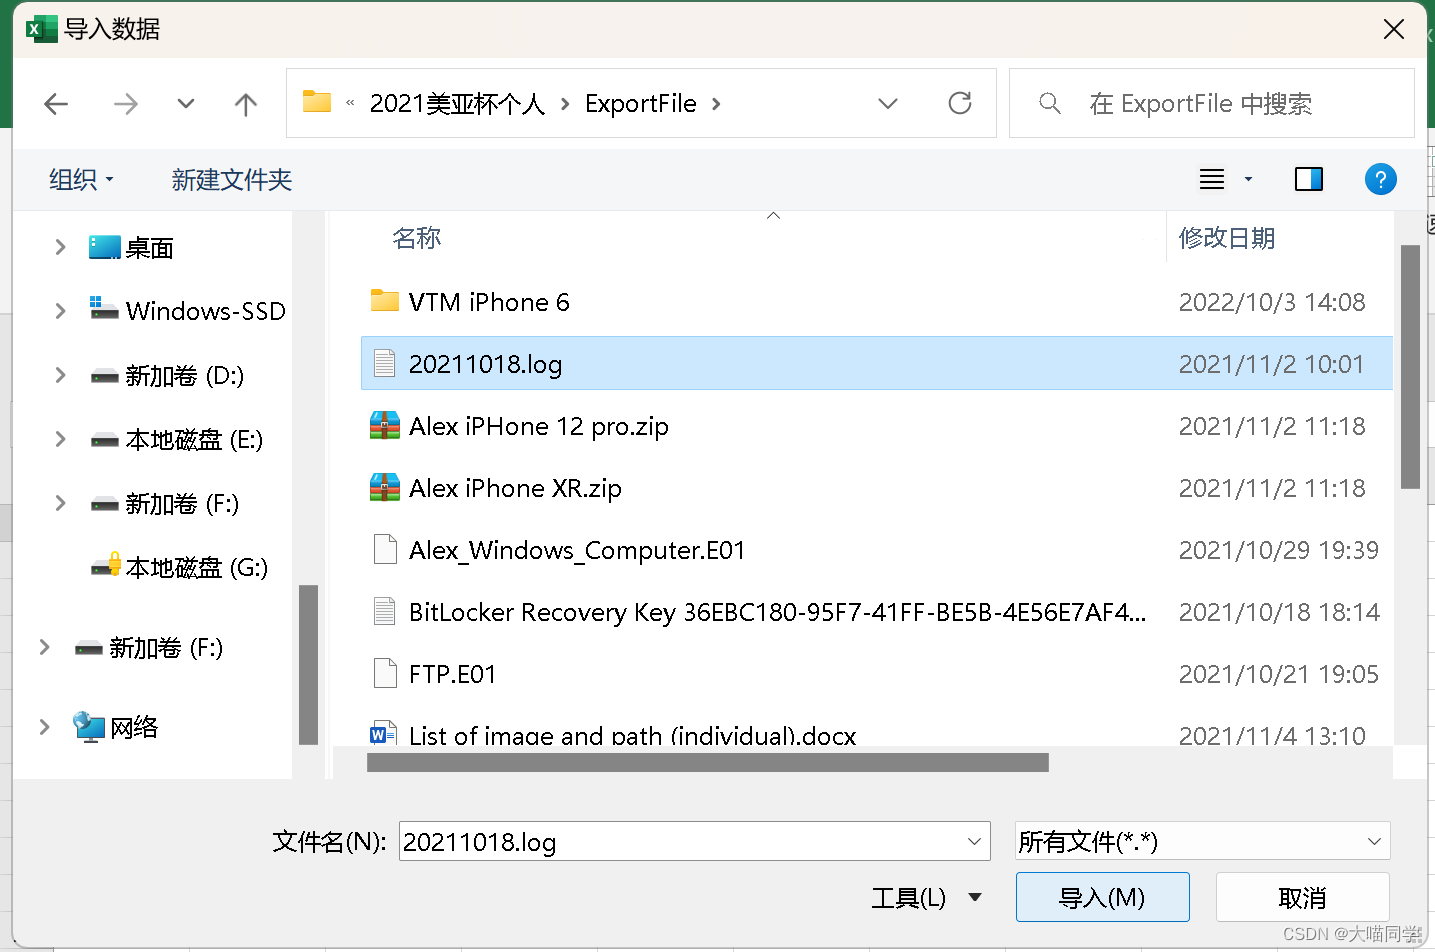Navigate to 2021美亚杯个人 breadcrumb

pyautogui.click(x=457, y=103)
